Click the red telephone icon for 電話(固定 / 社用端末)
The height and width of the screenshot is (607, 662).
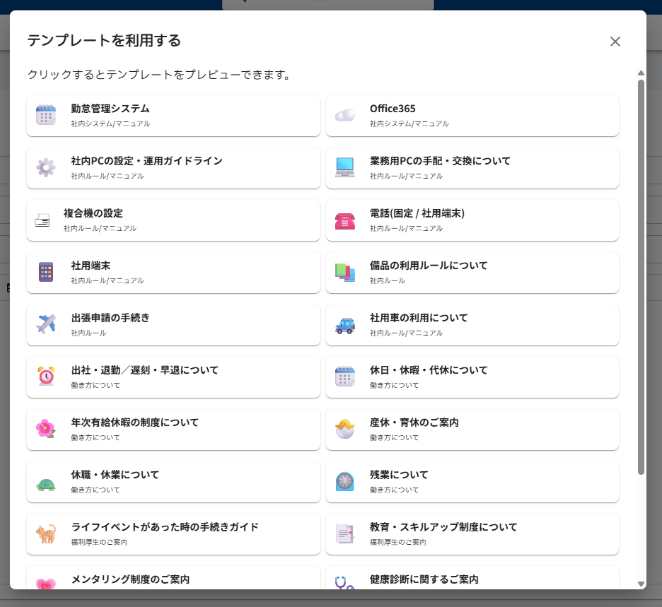[x=345, y=220]
